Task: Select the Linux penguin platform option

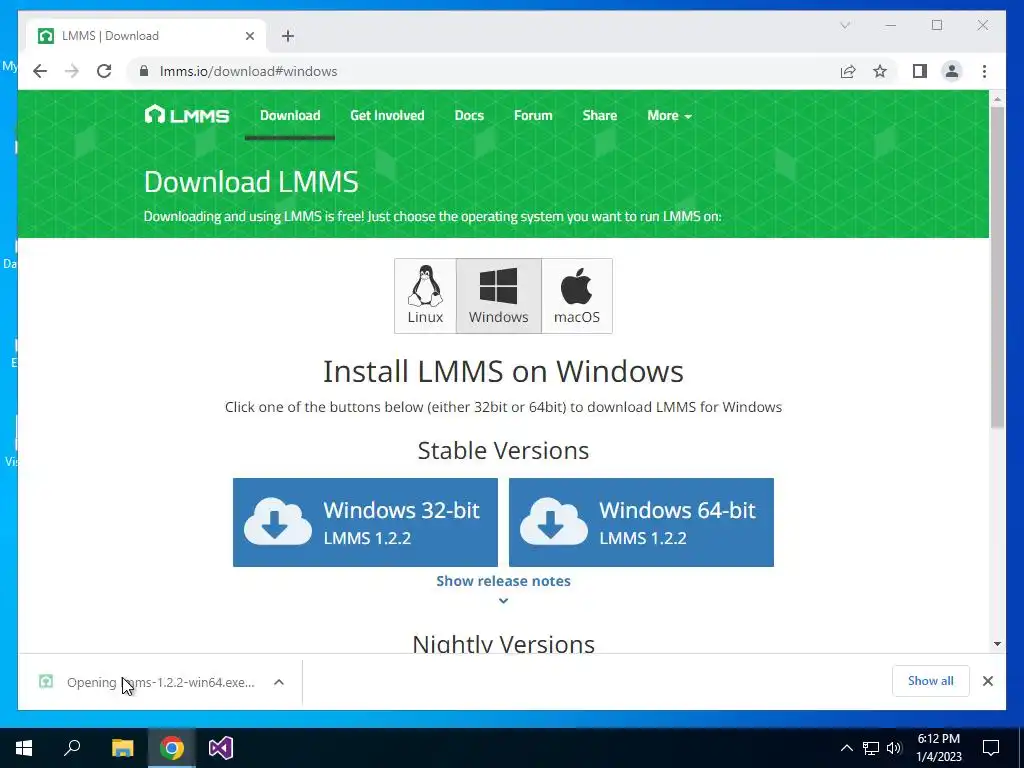Action: tap(425, 296)
